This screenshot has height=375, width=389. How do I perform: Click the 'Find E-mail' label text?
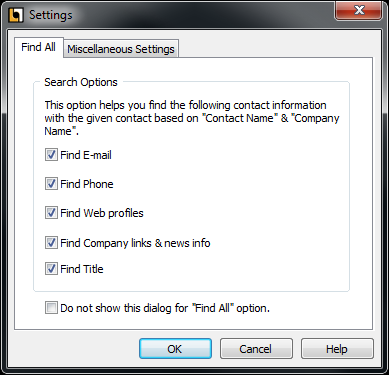[x=86, y=155]
